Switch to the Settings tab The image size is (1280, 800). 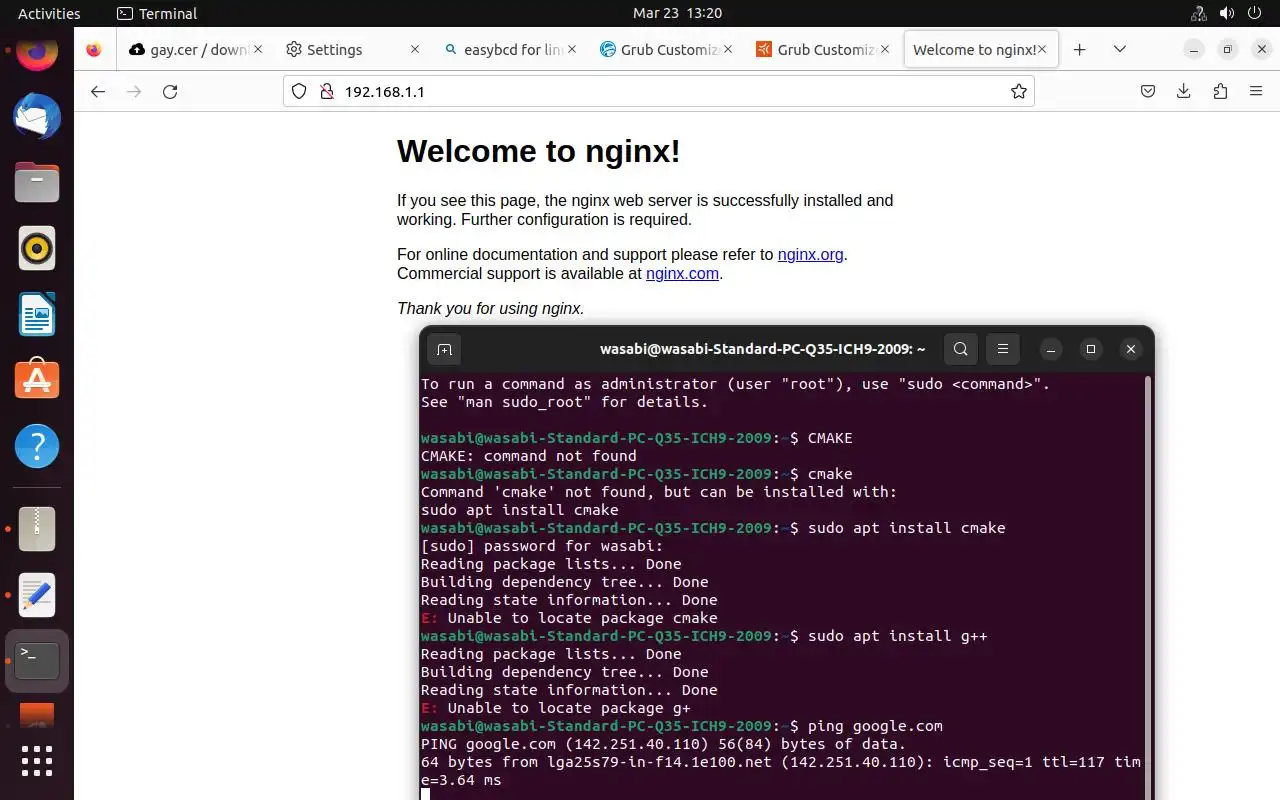click(x=353, y=49)
